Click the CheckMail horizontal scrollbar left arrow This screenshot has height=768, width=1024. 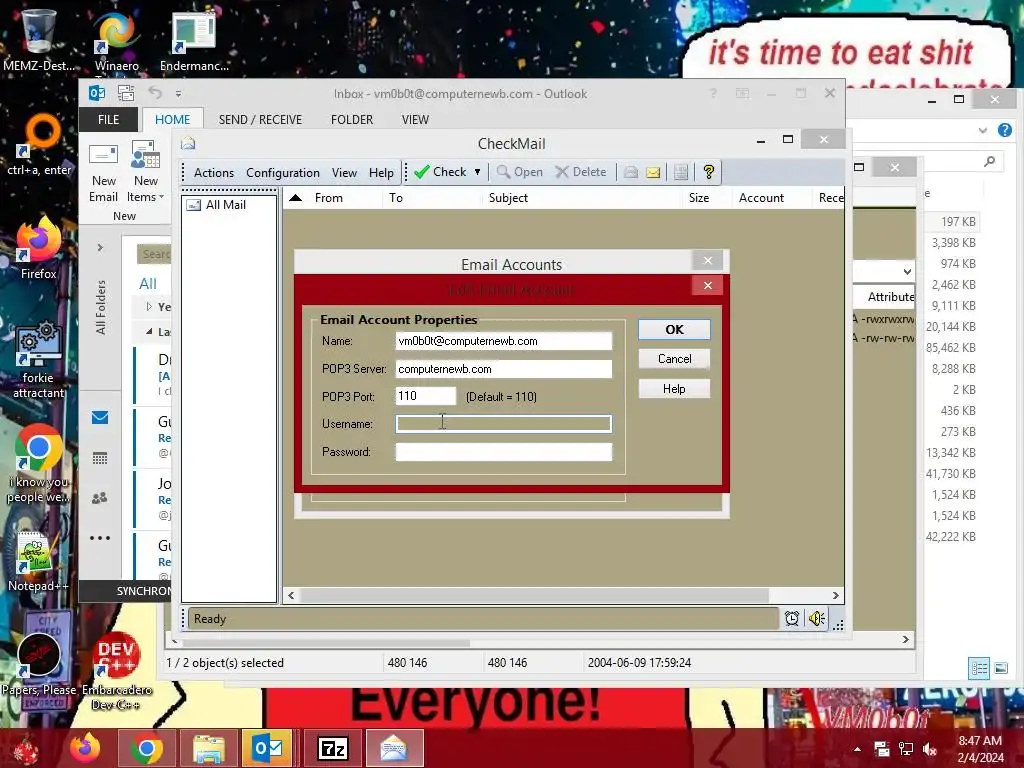[291, 595]
